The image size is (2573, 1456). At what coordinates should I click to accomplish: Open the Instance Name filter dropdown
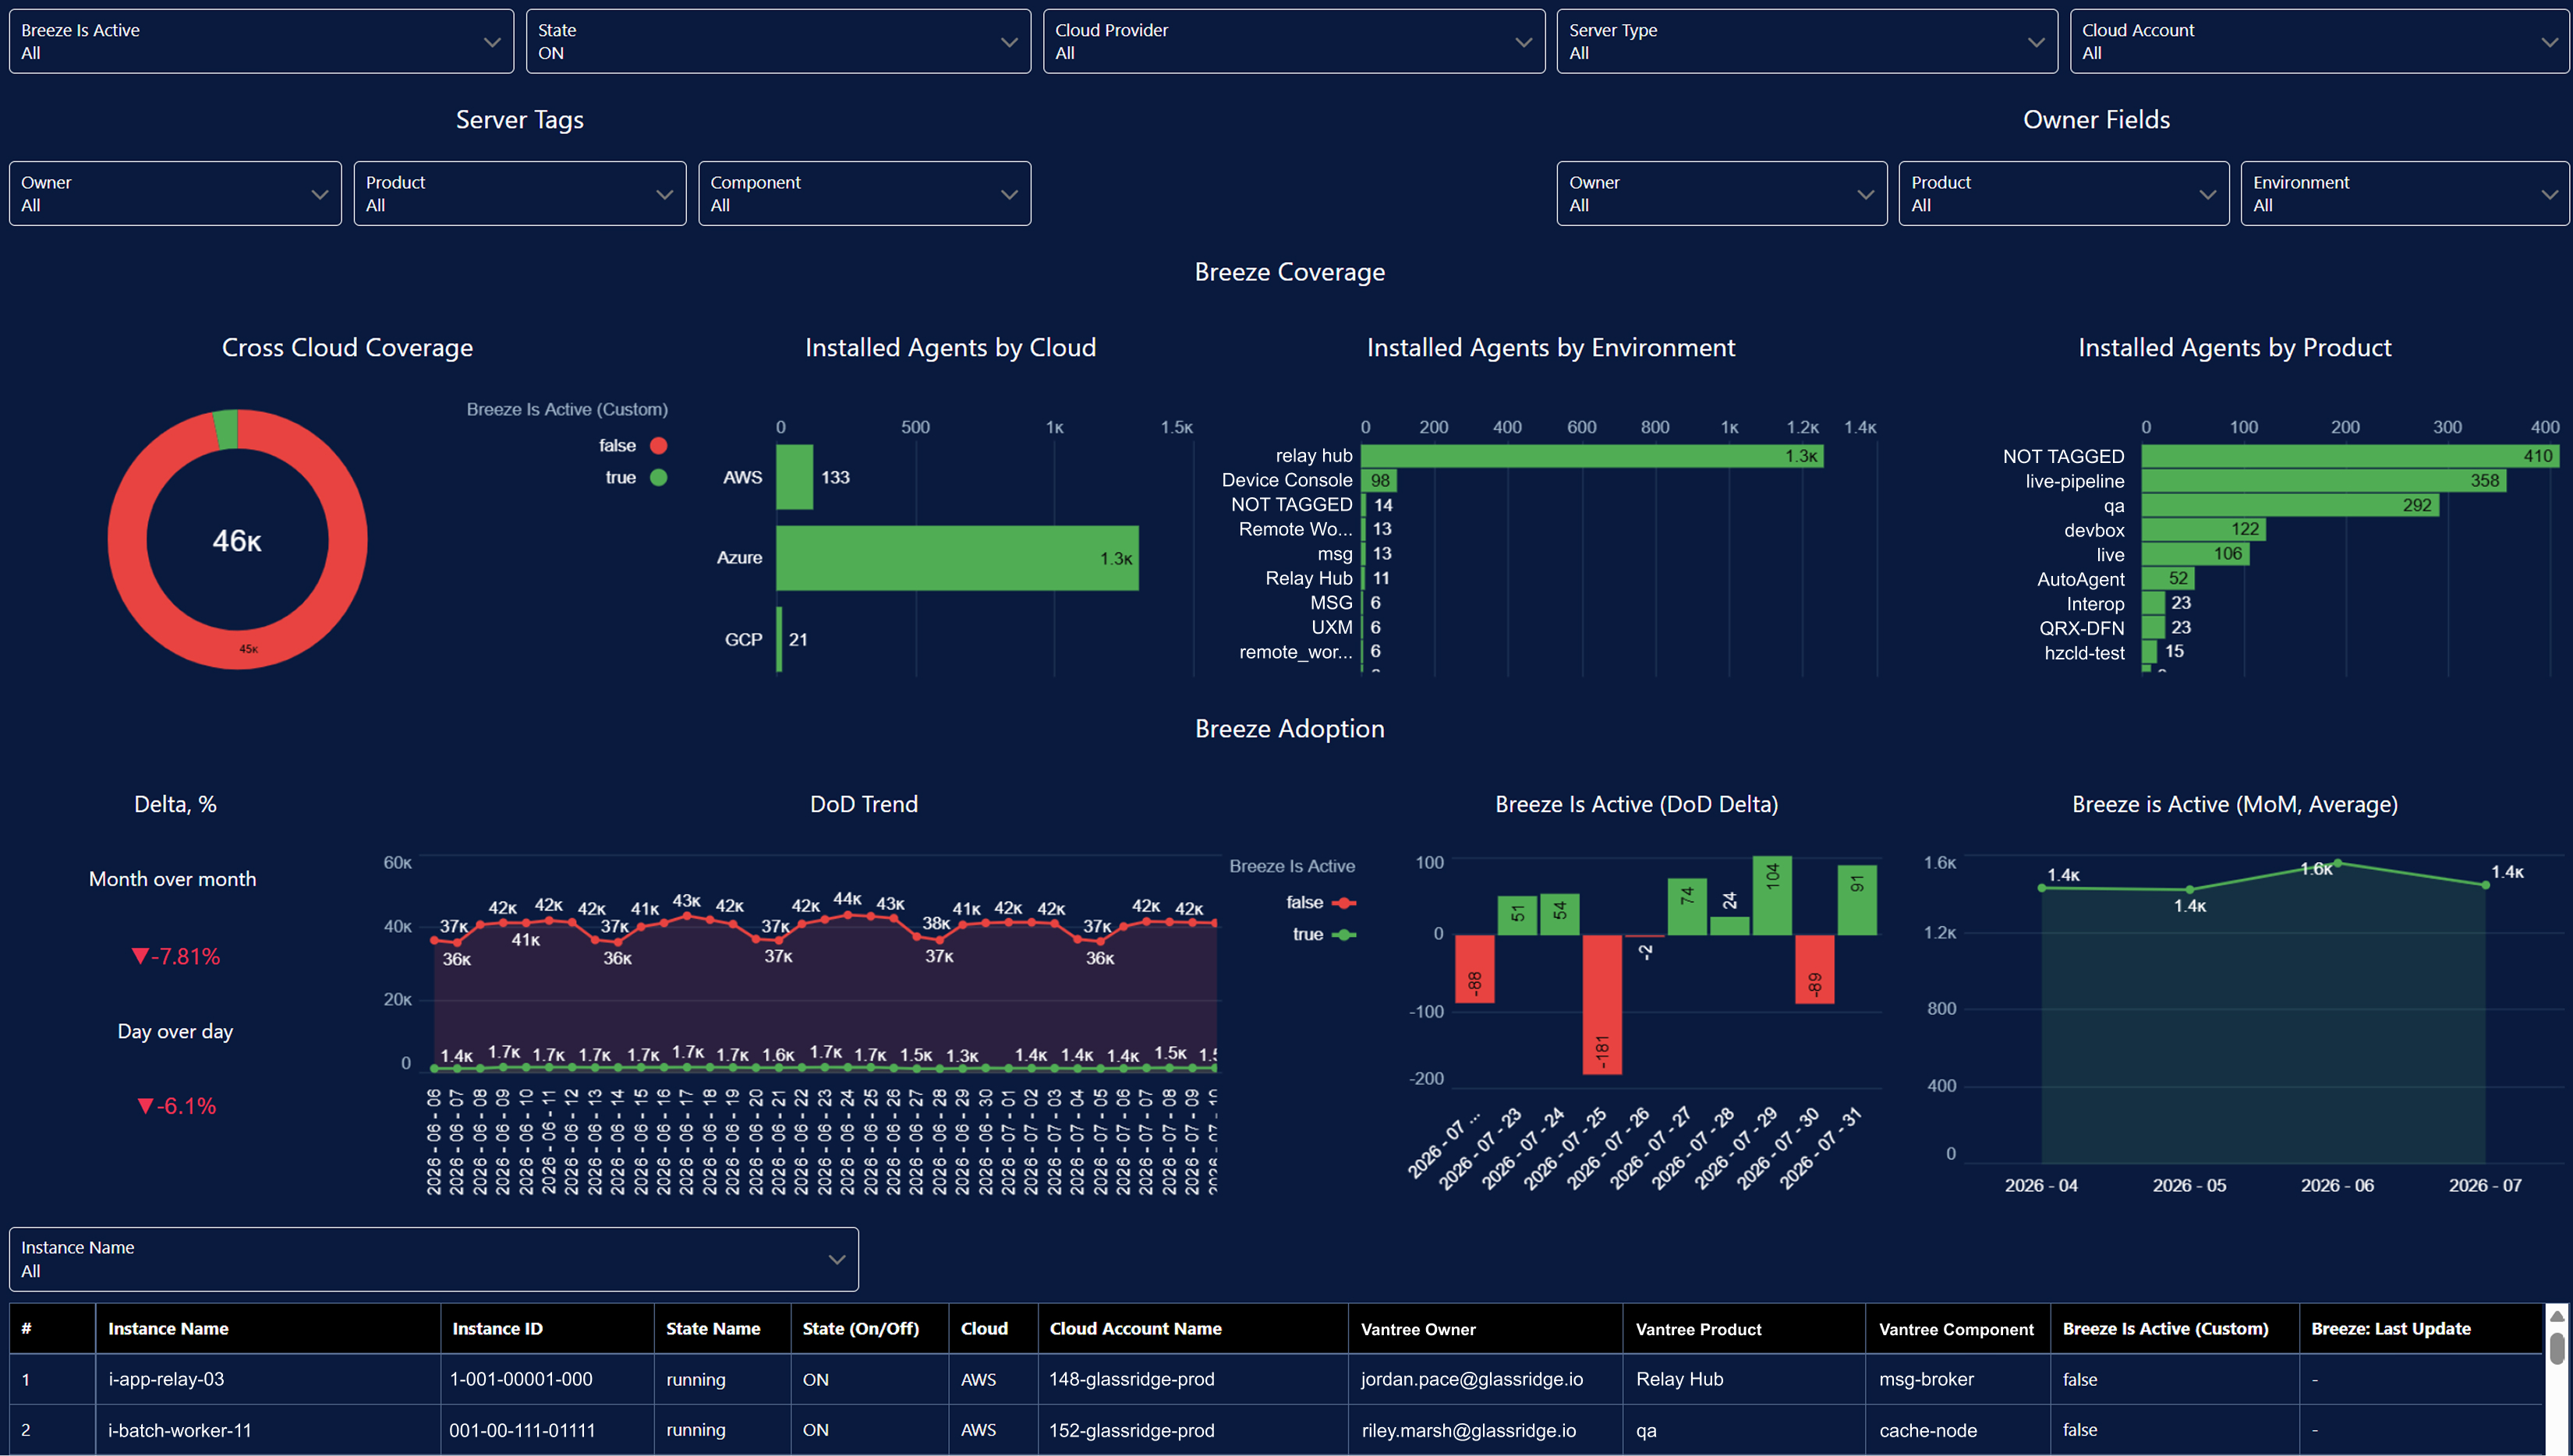pyautogui.click(x=434, y=1259)
